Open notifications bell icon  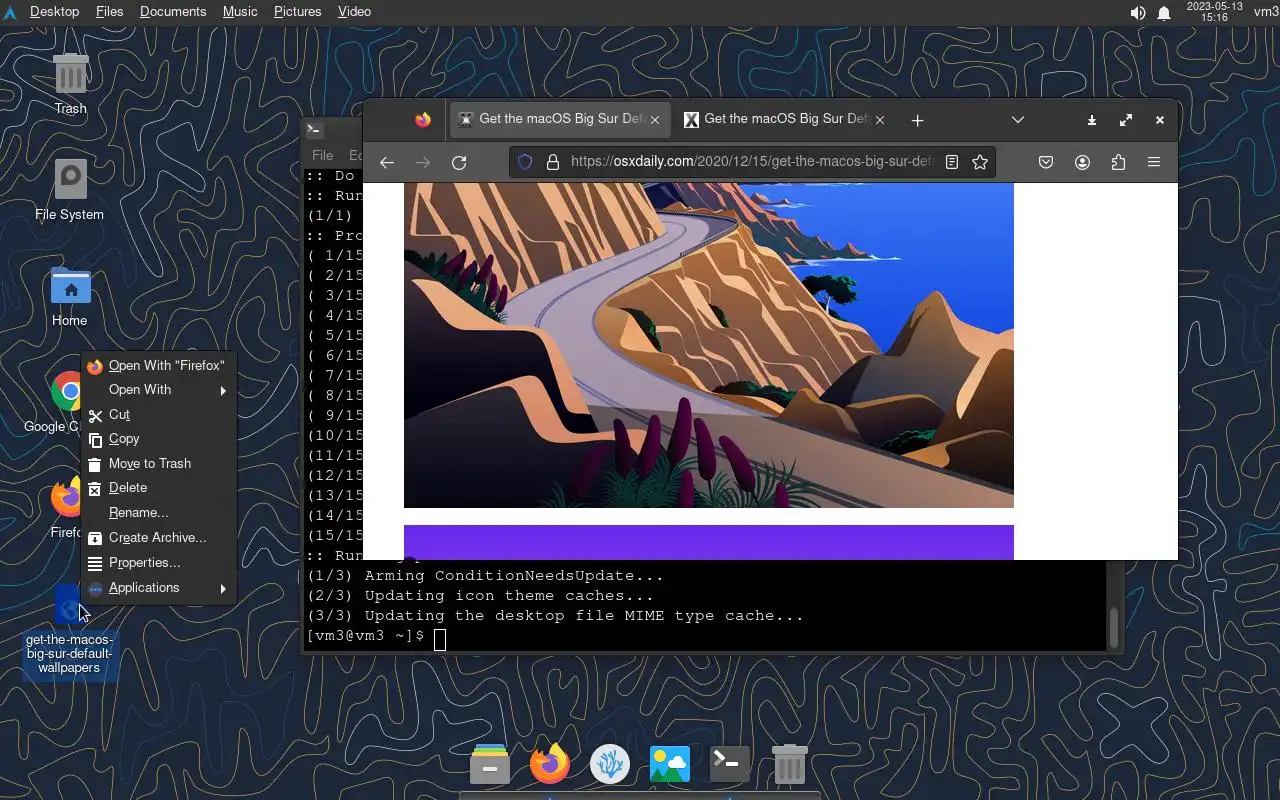1164,13
